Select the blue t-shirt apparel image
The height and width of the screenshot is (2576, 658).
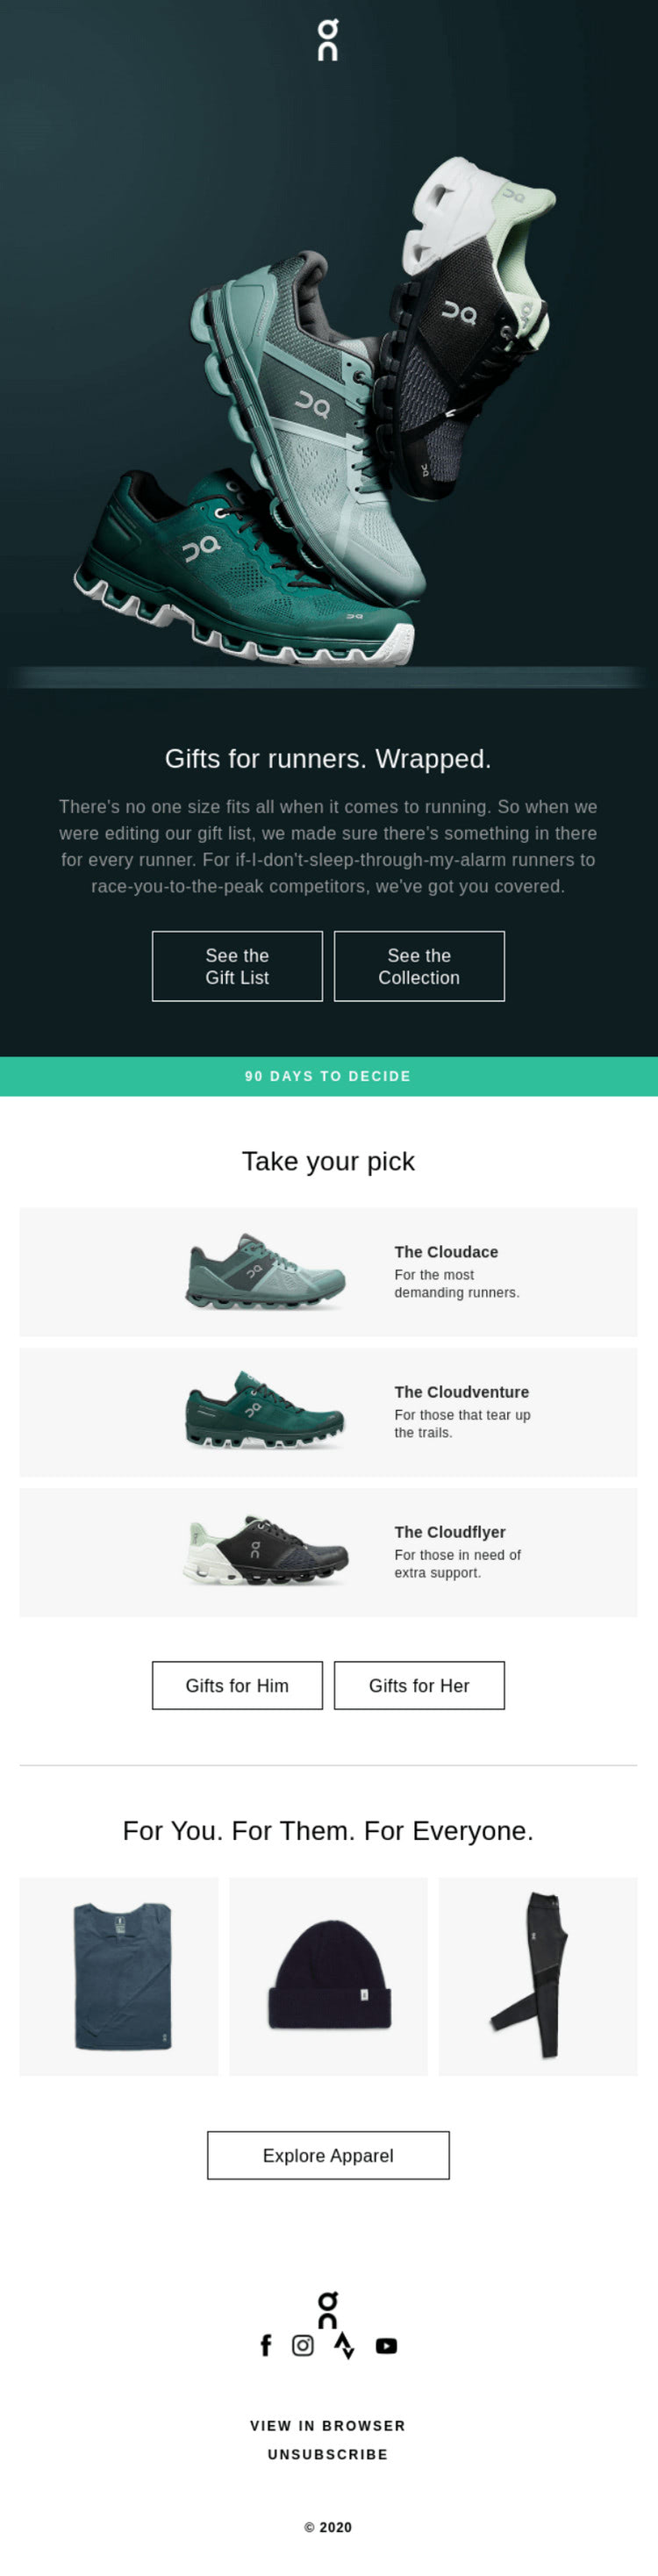pos(119,1976)
